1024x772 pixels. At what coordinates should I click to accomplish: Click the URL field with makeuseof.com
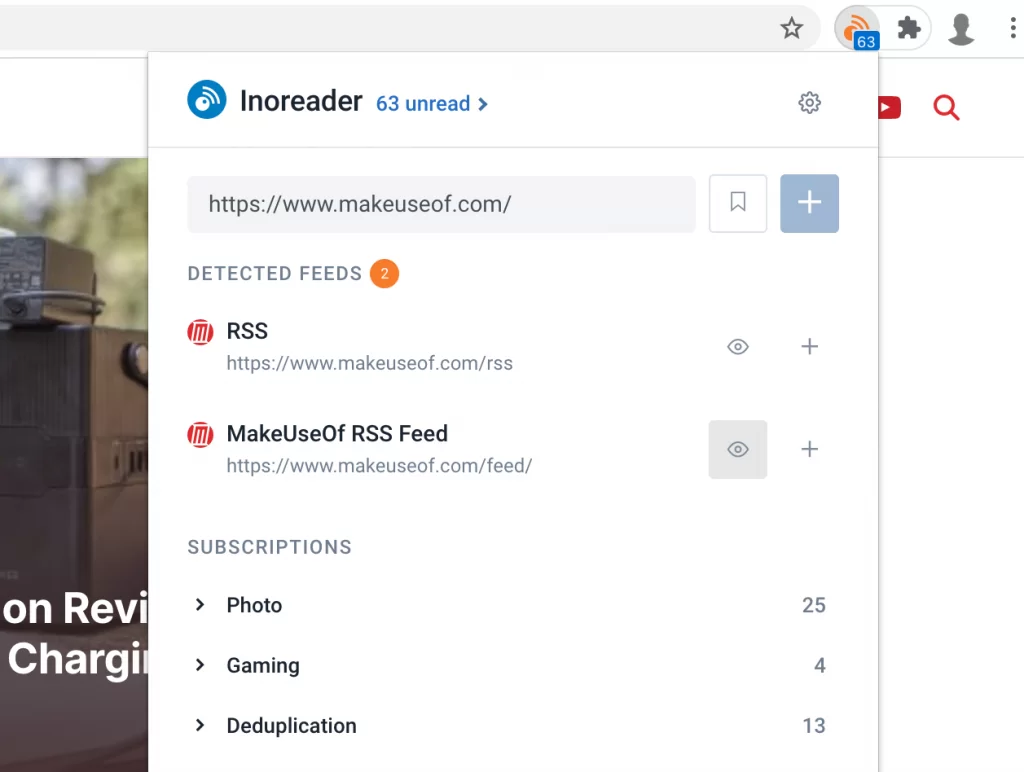pyautogui.click(x=441, y=204)
